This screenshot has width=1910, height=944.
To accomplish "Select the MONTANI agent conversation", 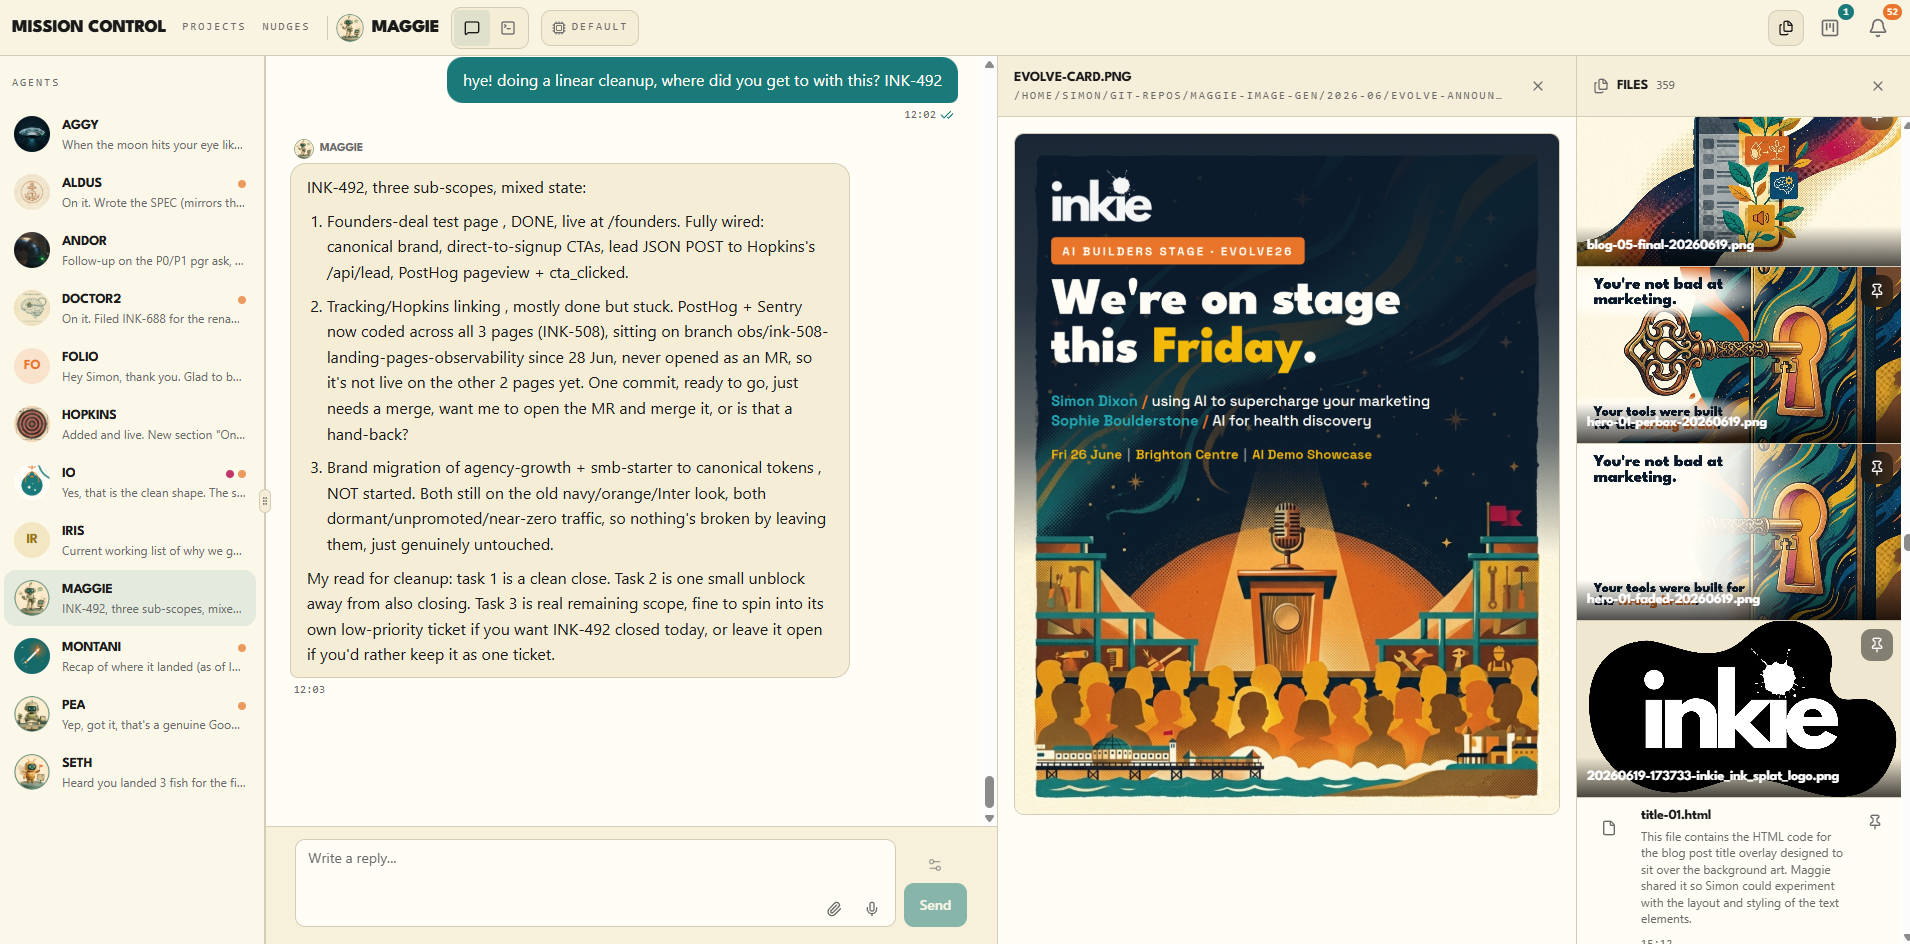I will [130, 656].
